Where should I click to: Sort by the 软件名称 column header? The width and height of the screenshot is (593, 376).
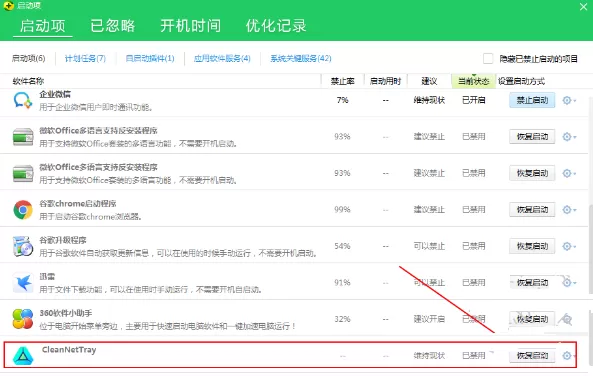pos(28,81)
